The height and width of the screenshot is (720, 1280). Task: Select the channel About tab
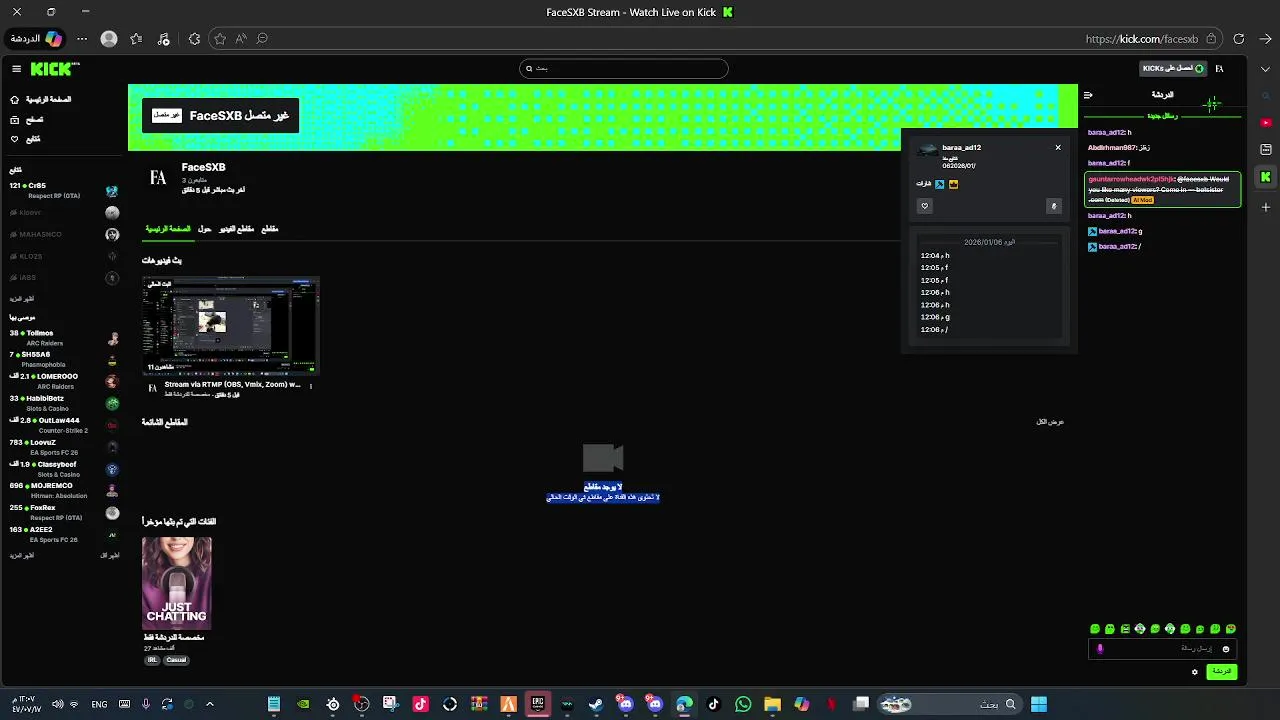click(x=204, y=229)
